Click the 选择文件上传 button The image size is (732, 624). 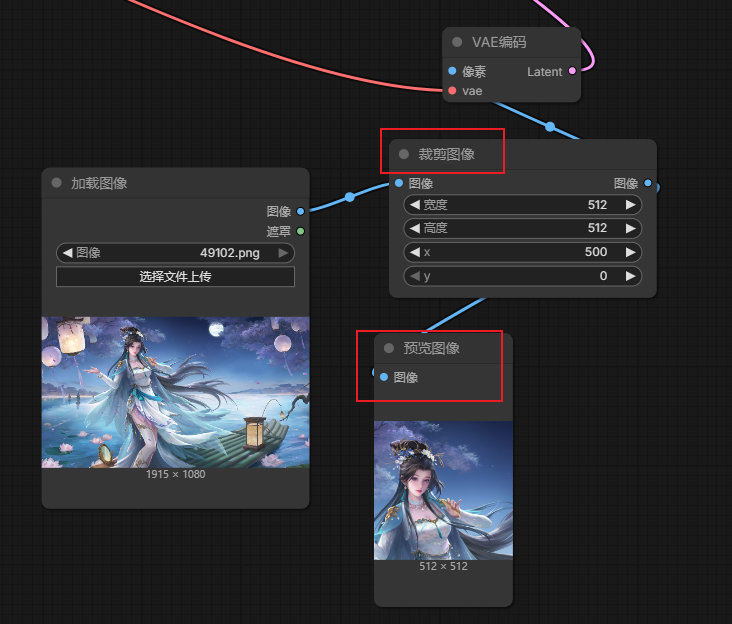pos(175,277)
